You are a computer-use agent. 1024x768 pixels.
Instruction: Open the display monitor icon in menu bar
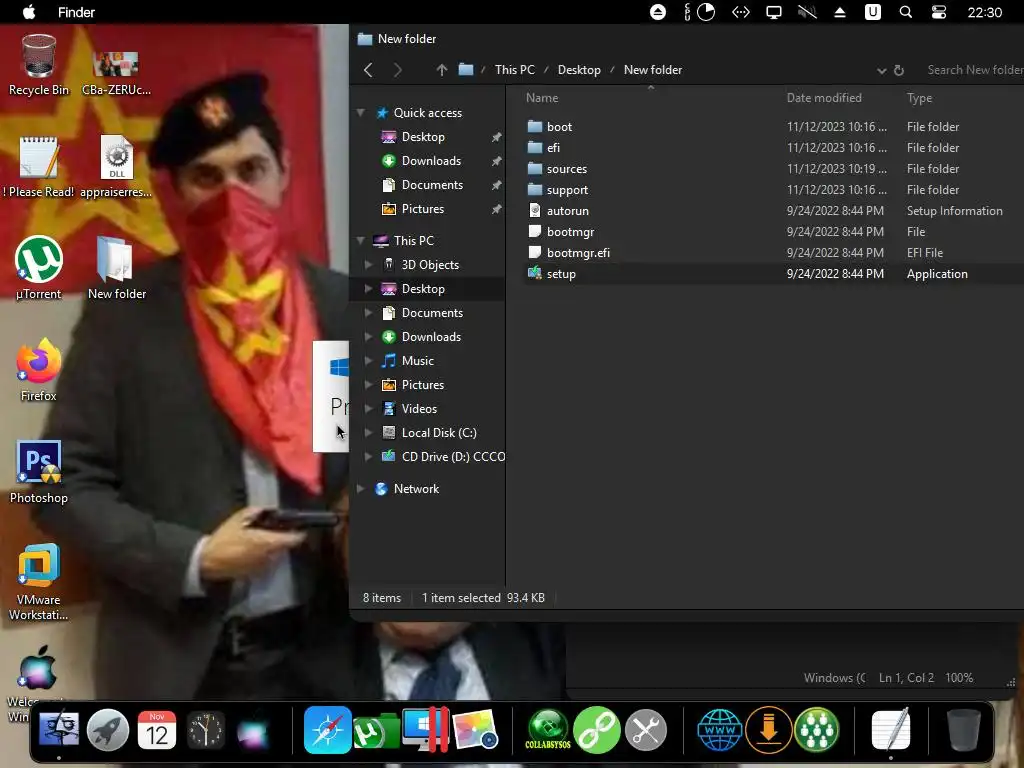[x=774, y=12]
